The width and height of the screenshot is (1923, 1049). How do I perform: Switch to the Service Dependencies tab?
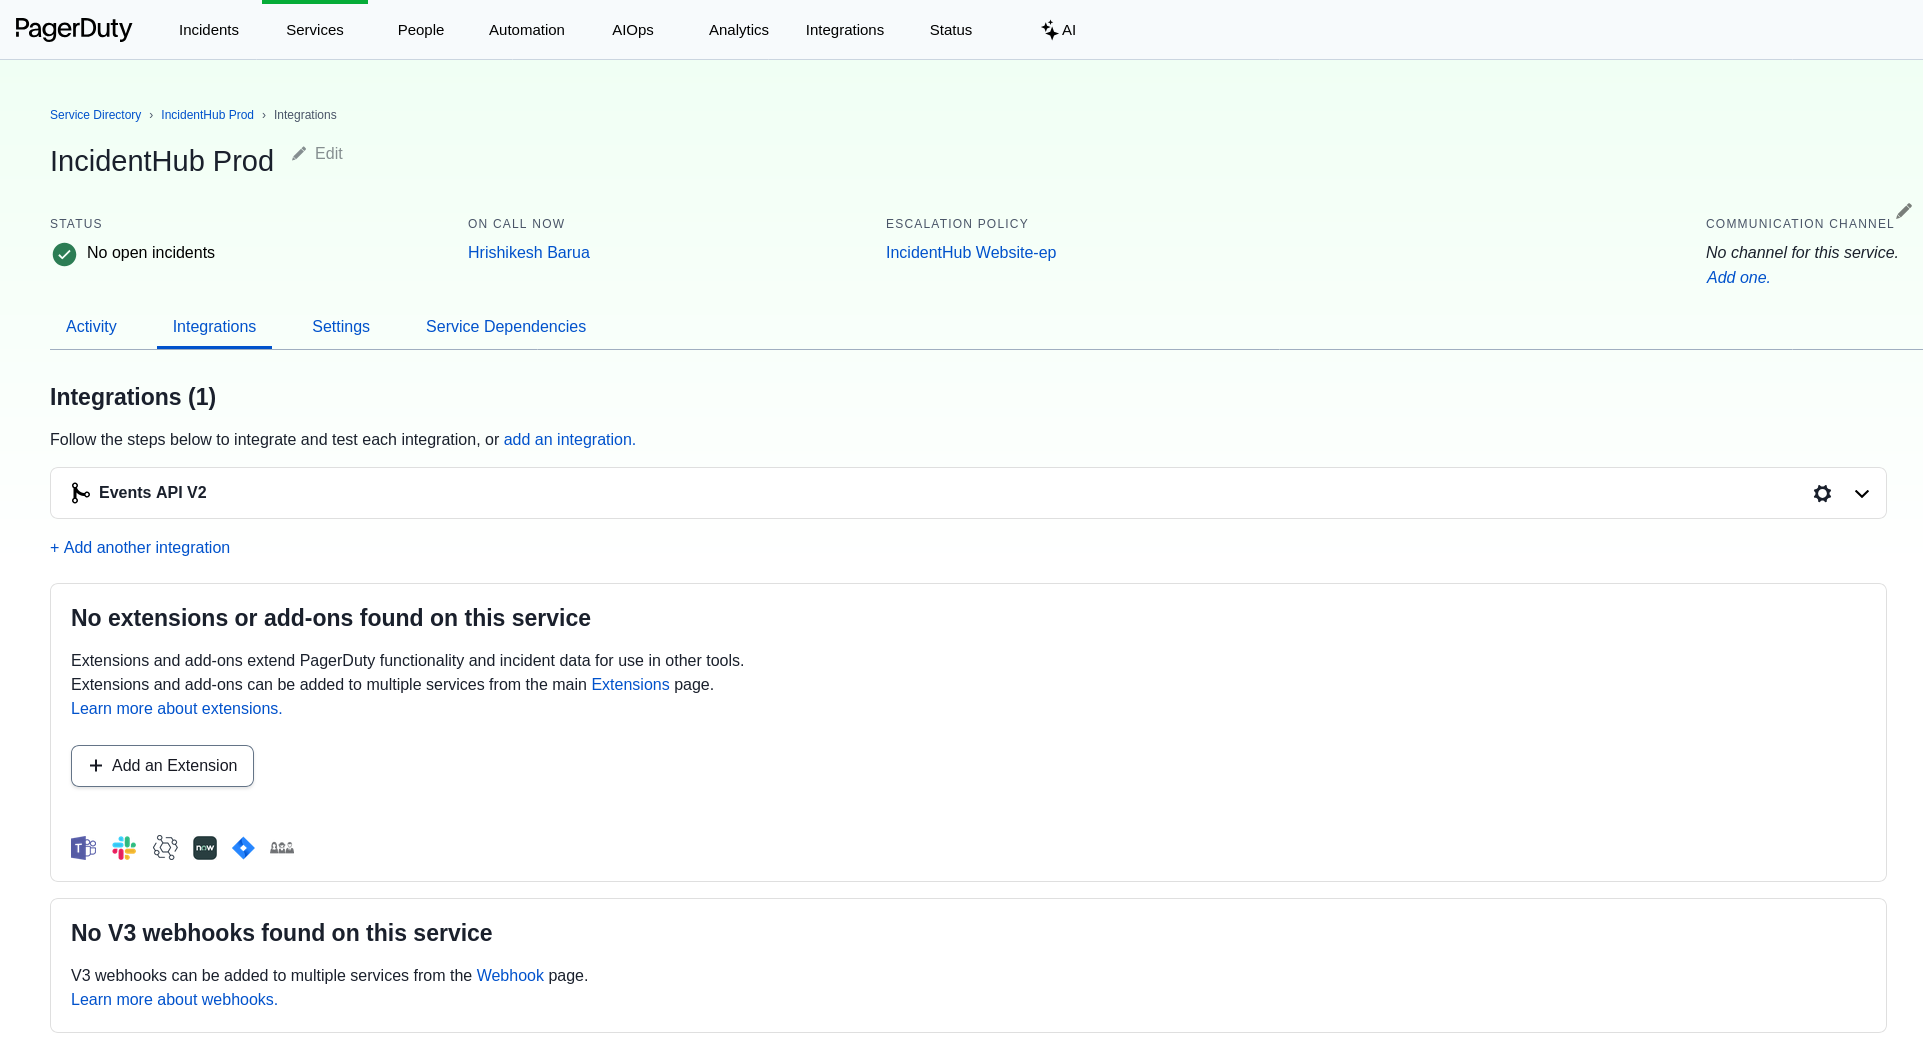tap(506, 327)
